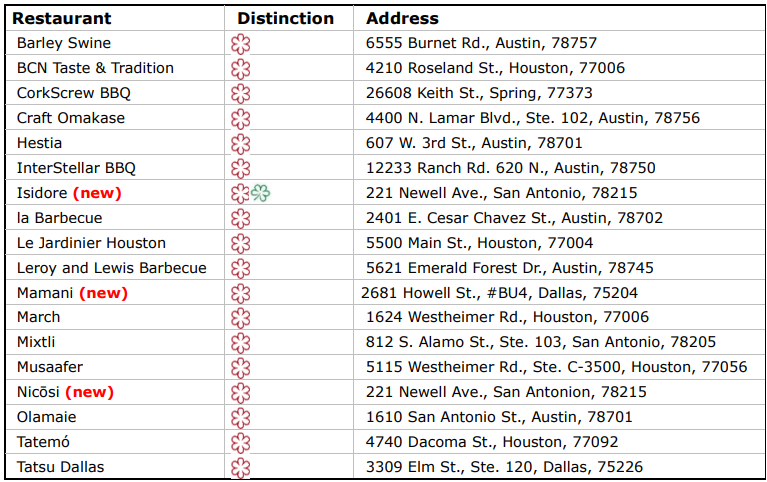Select the Le Jardinier Houston address cell

tap(479, 243)
